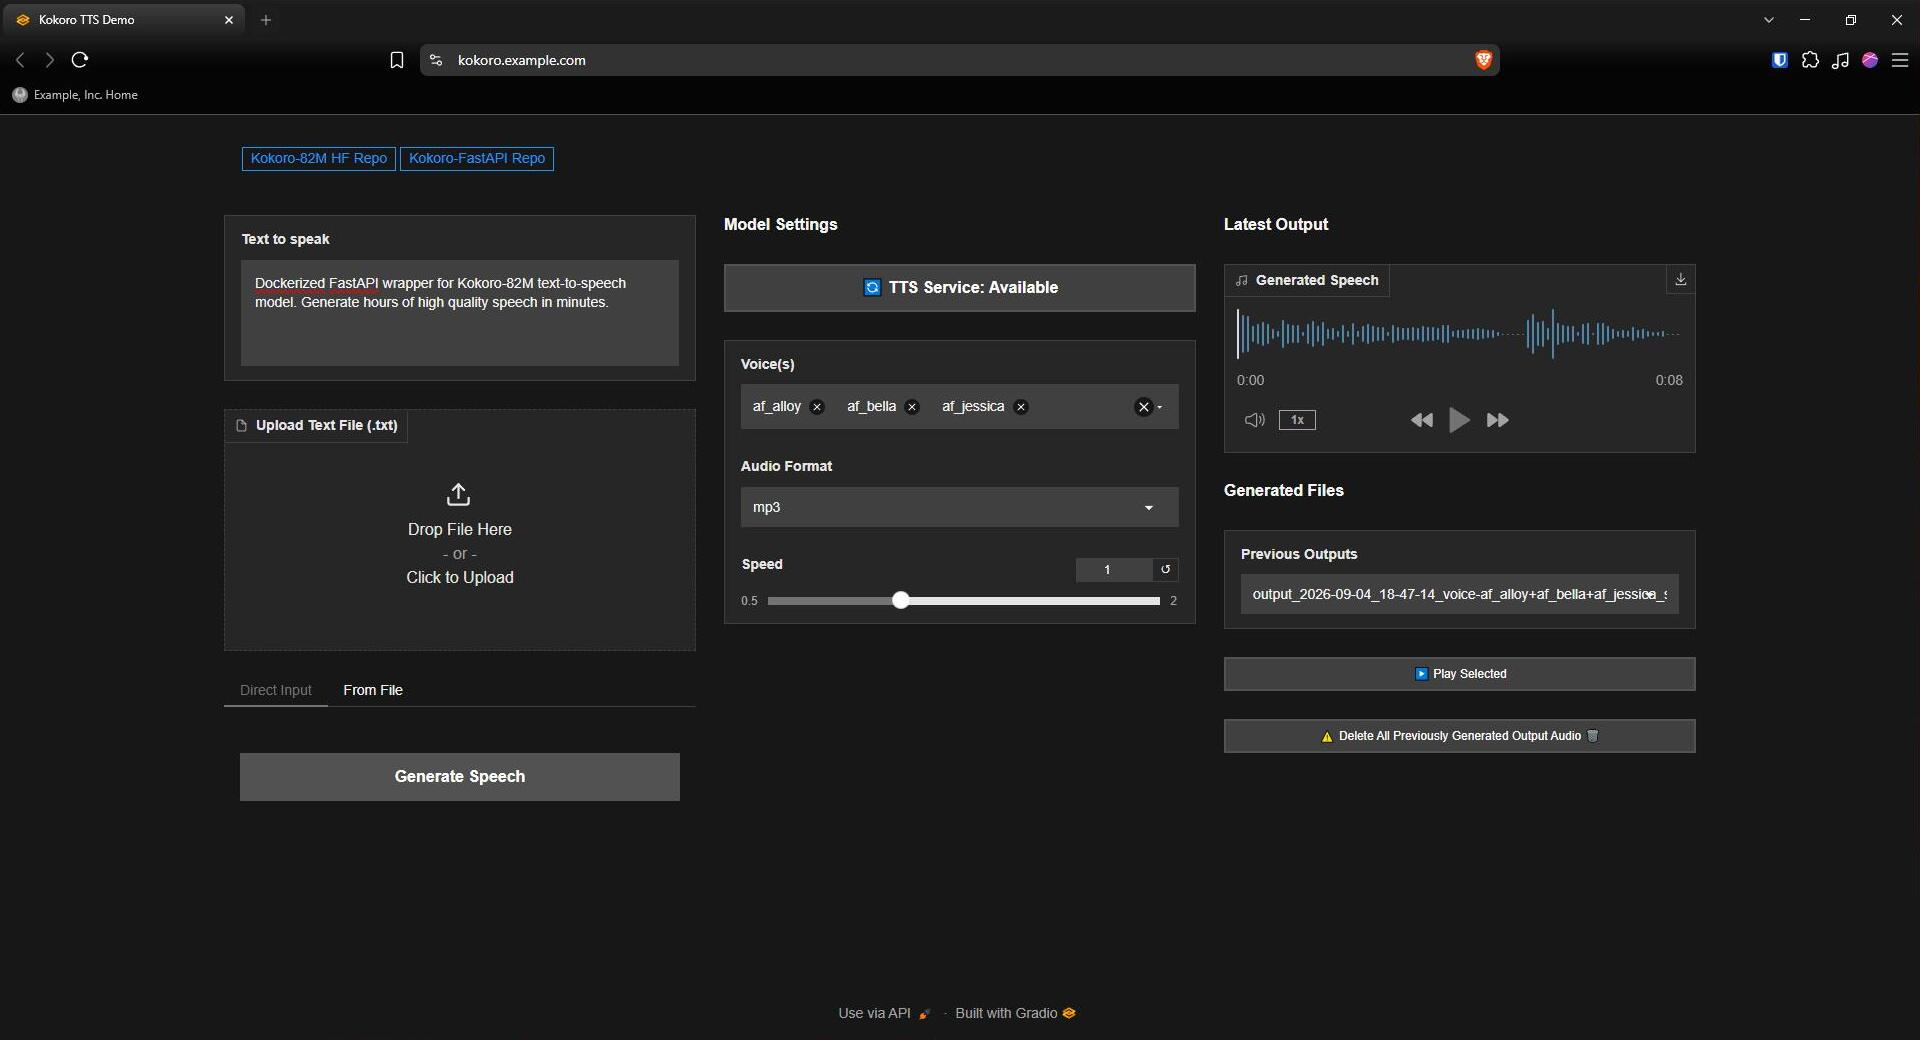Click the generated speech waveform
1920x1040 pixels.
[1459, 334]
